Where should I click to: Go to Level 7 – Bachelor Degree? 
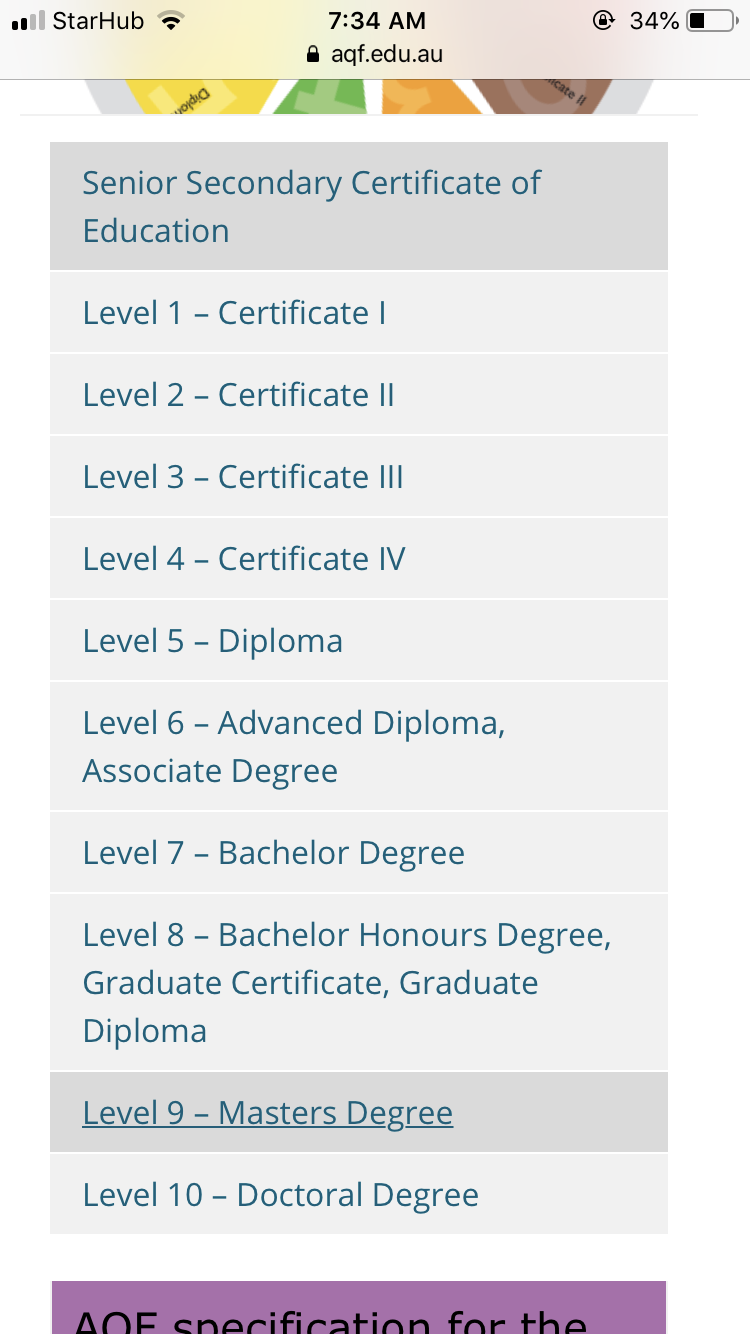pos(273,853)
